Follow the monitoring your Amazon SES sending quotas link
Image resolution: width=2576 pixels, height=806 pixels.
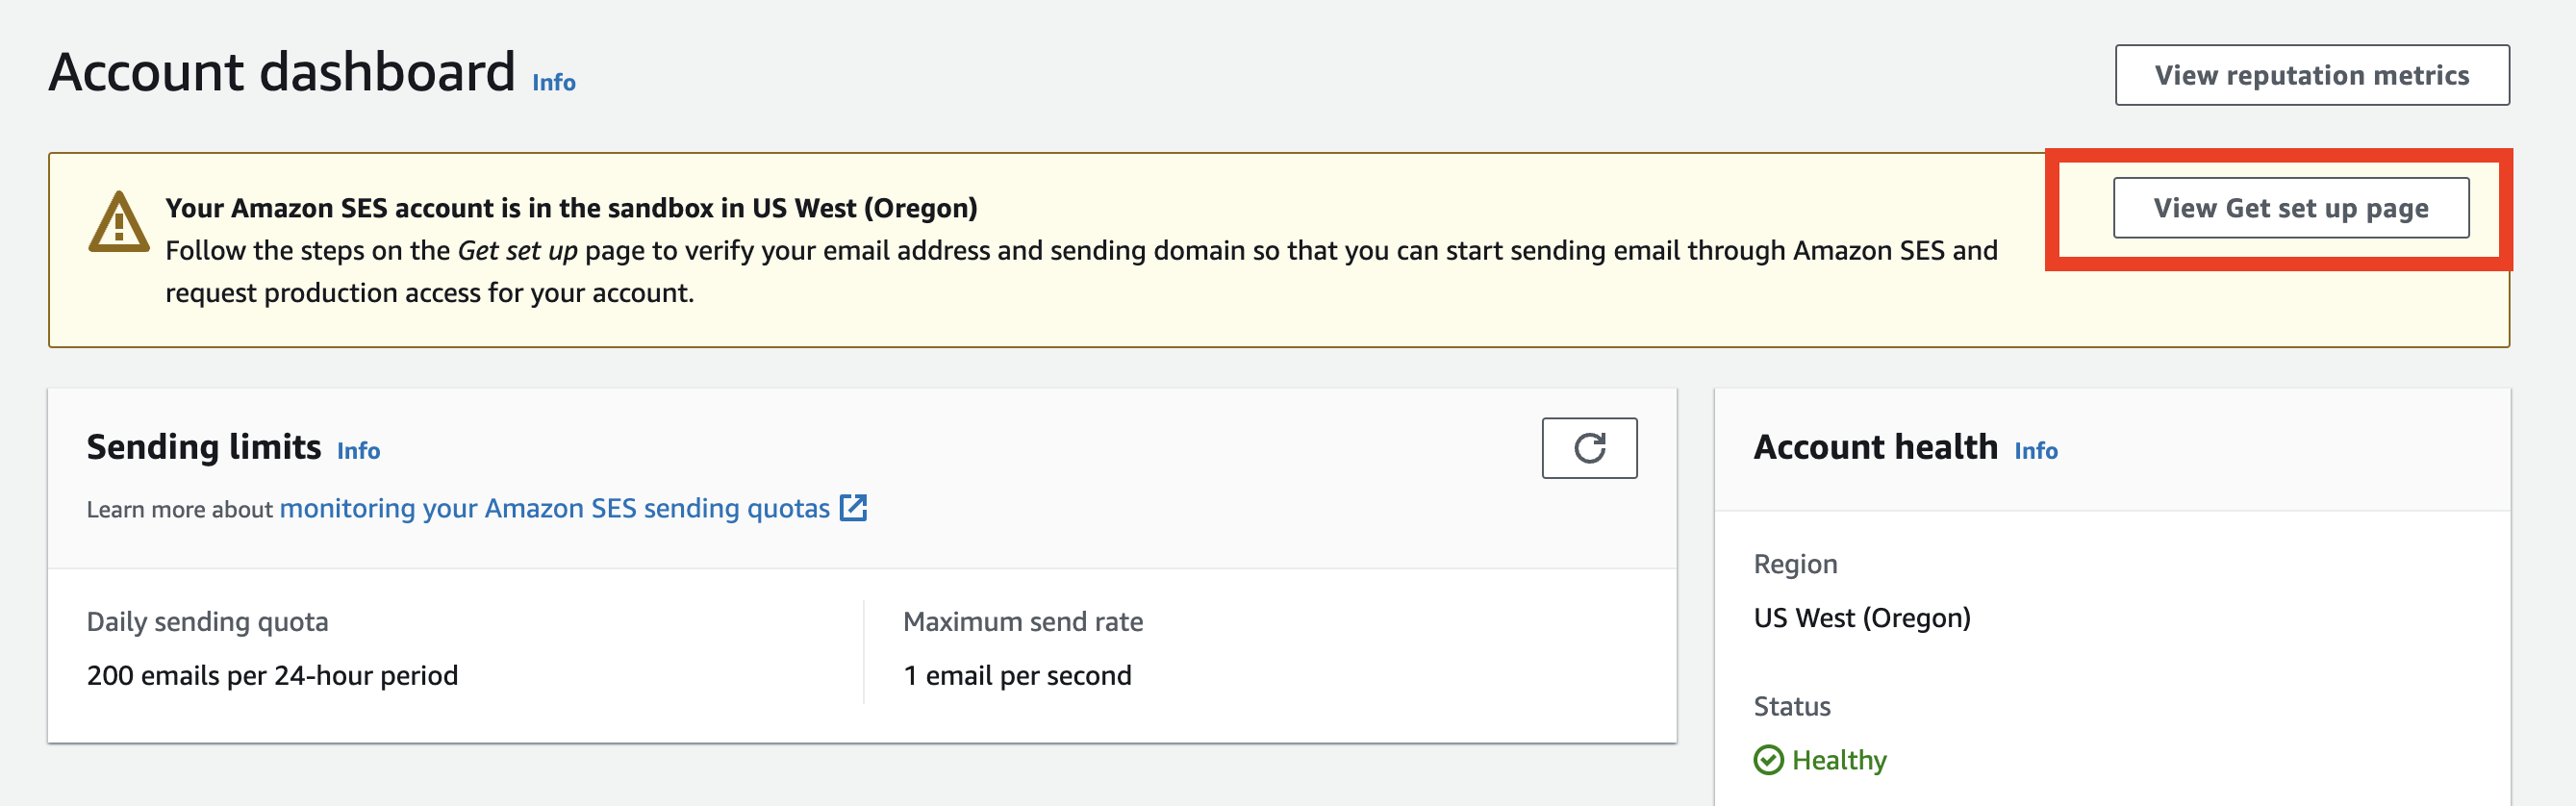[x=554, y=508]
